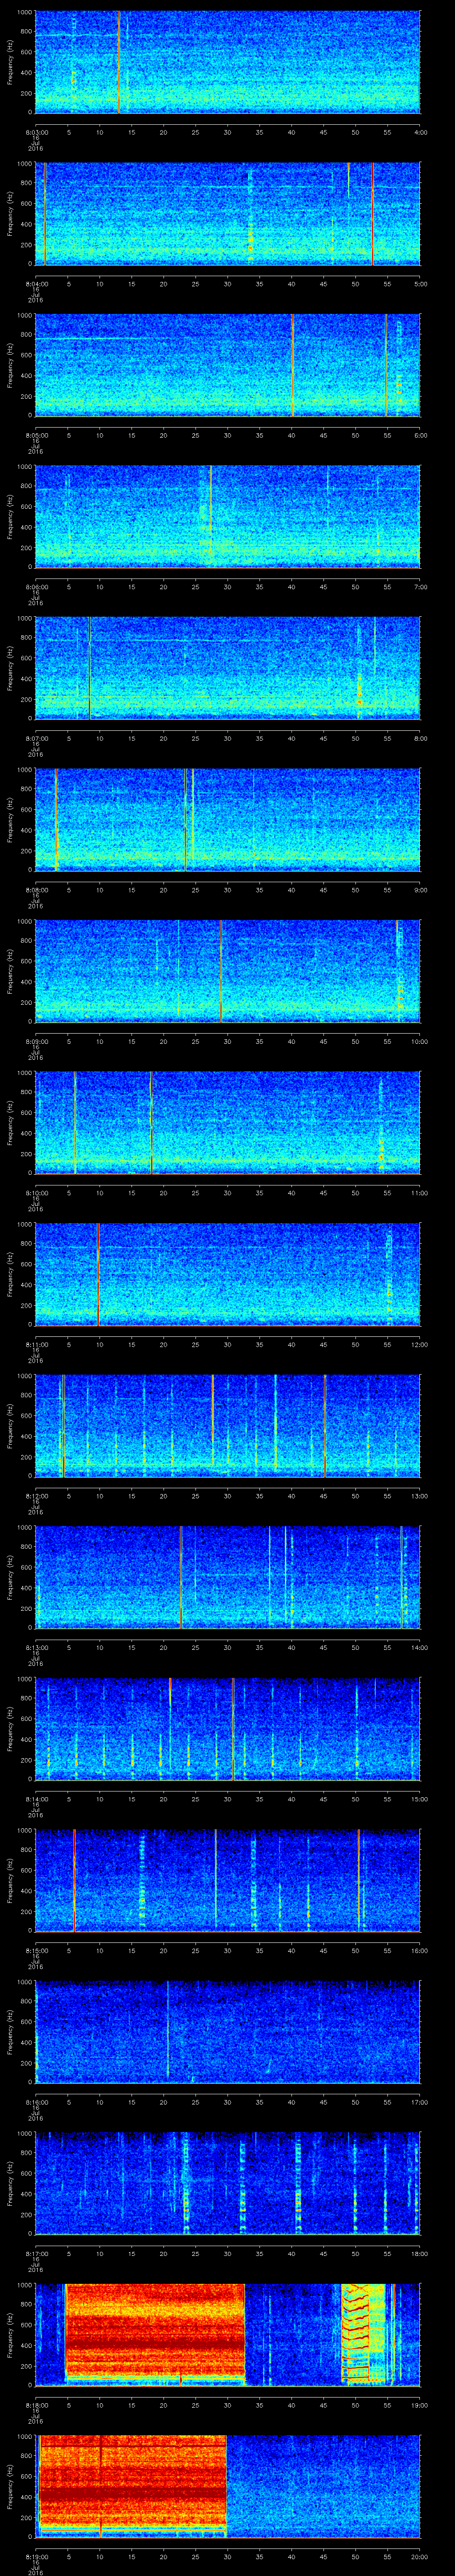Click the red line near 23 seconds in the 8:13 panel
The width and height of the screenshot is (455, 2576).
181,1577
